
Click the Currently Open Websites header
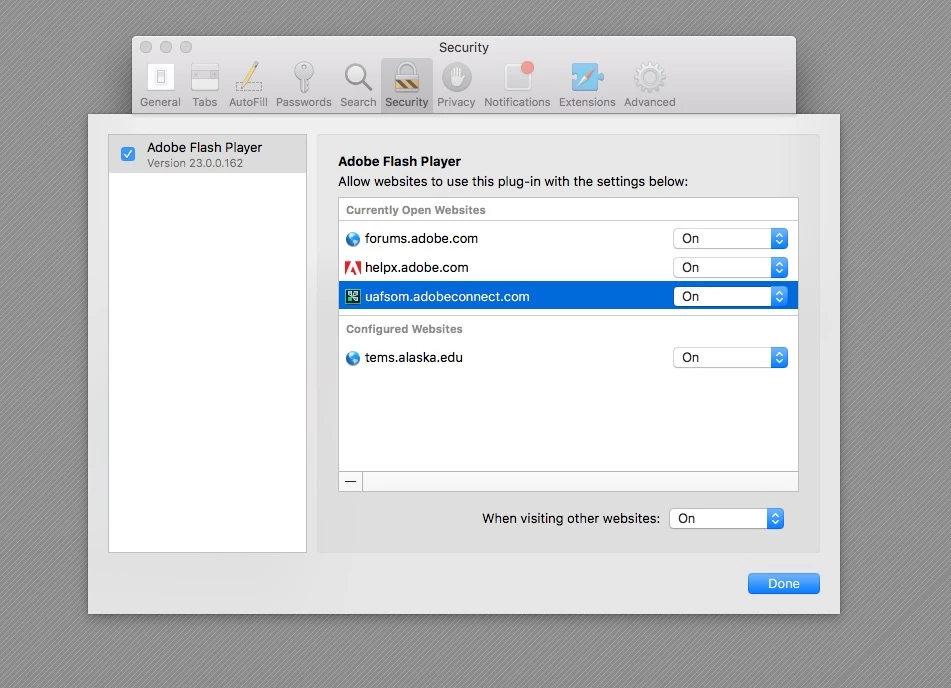415,210
